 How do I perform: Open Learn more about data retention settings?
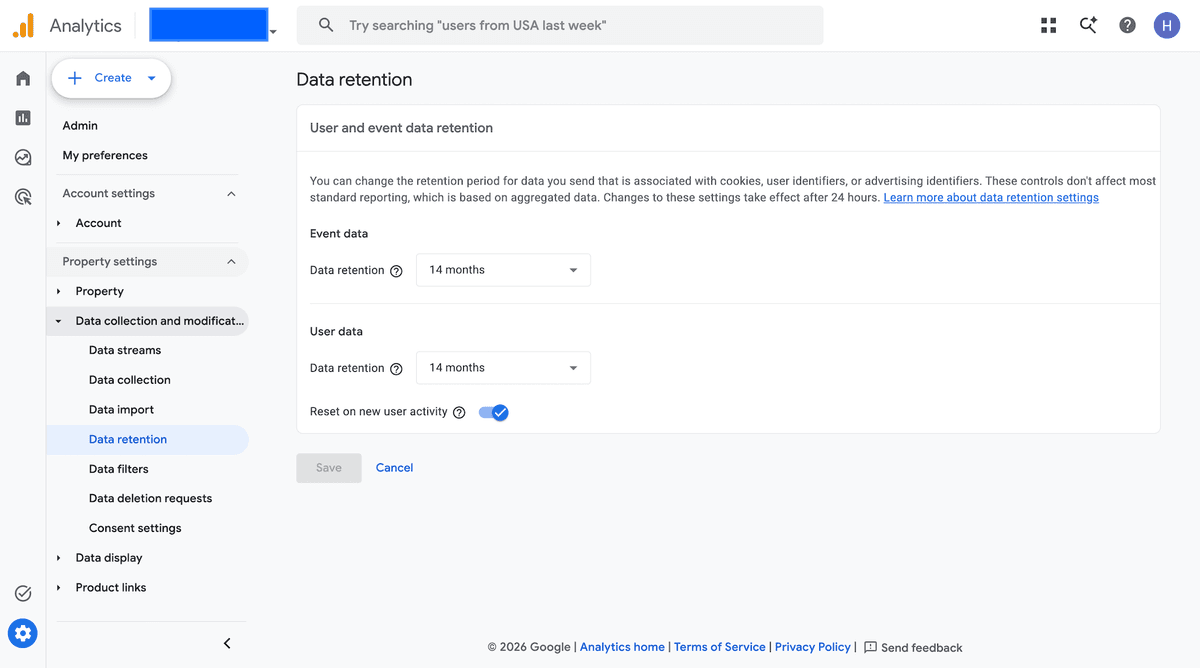pos(991,198)
